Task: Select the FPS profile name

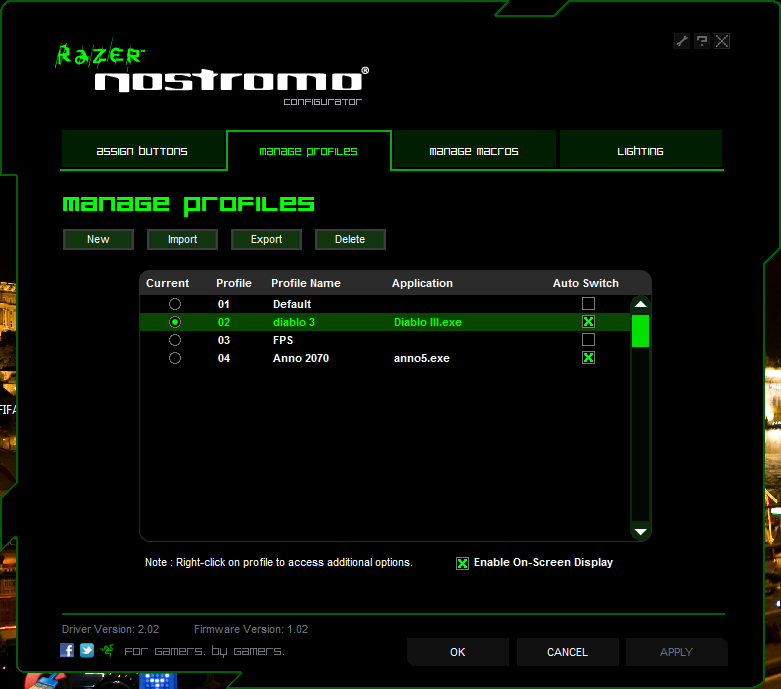Action: [x=283, y=340]
